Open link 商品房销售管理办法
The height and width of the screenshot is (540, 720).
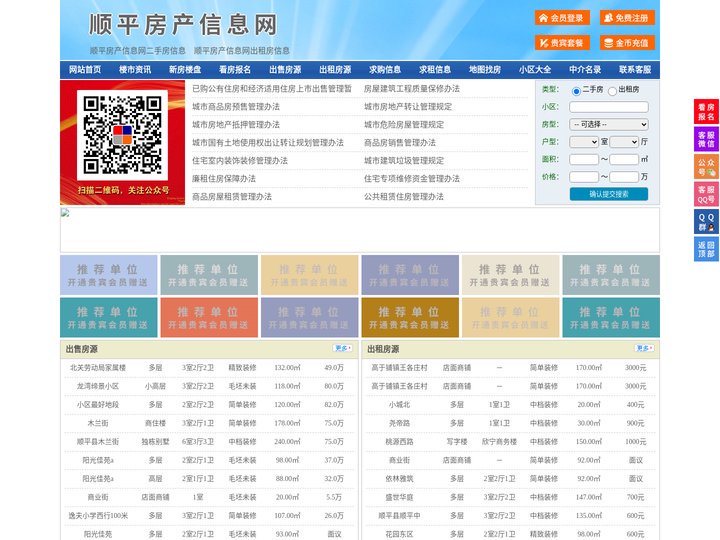click(x=400, y=143)
